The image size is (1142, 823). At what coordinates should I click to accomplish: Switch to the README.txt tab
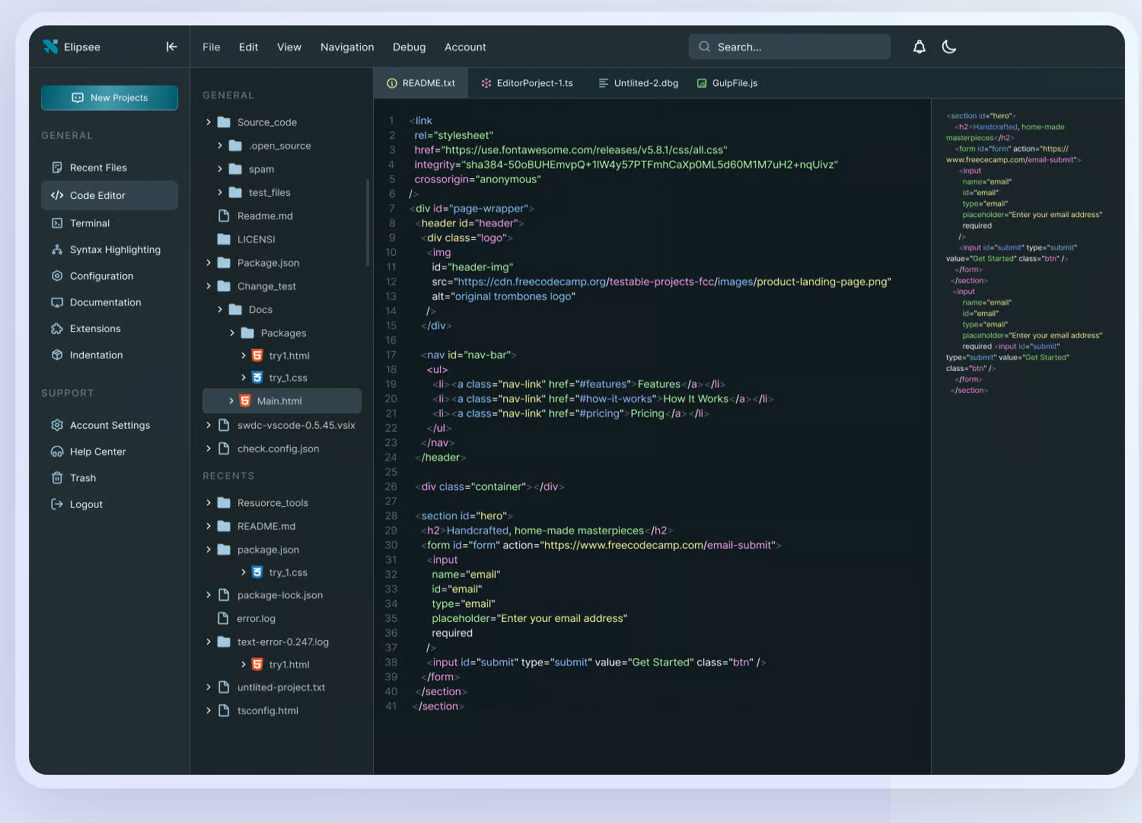pos(421,83)
